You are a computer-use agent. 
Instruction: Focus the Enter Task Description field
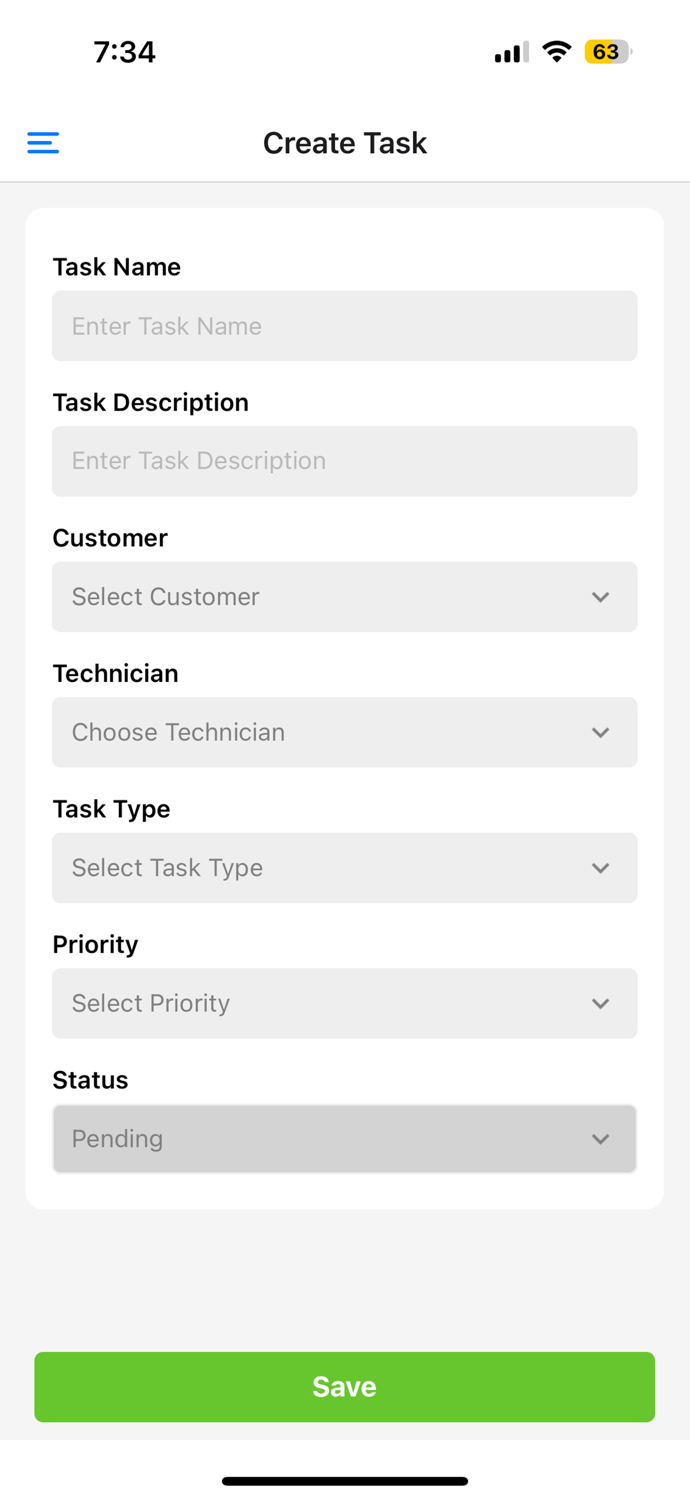pyautogui.click(x=344, y=461)
